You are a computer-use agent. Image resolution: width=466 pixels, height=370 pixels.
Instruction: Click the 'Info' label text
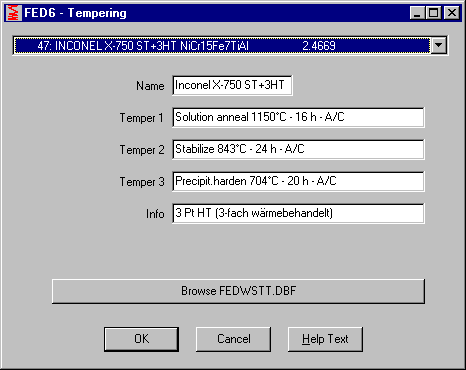[x=155, y=214]
